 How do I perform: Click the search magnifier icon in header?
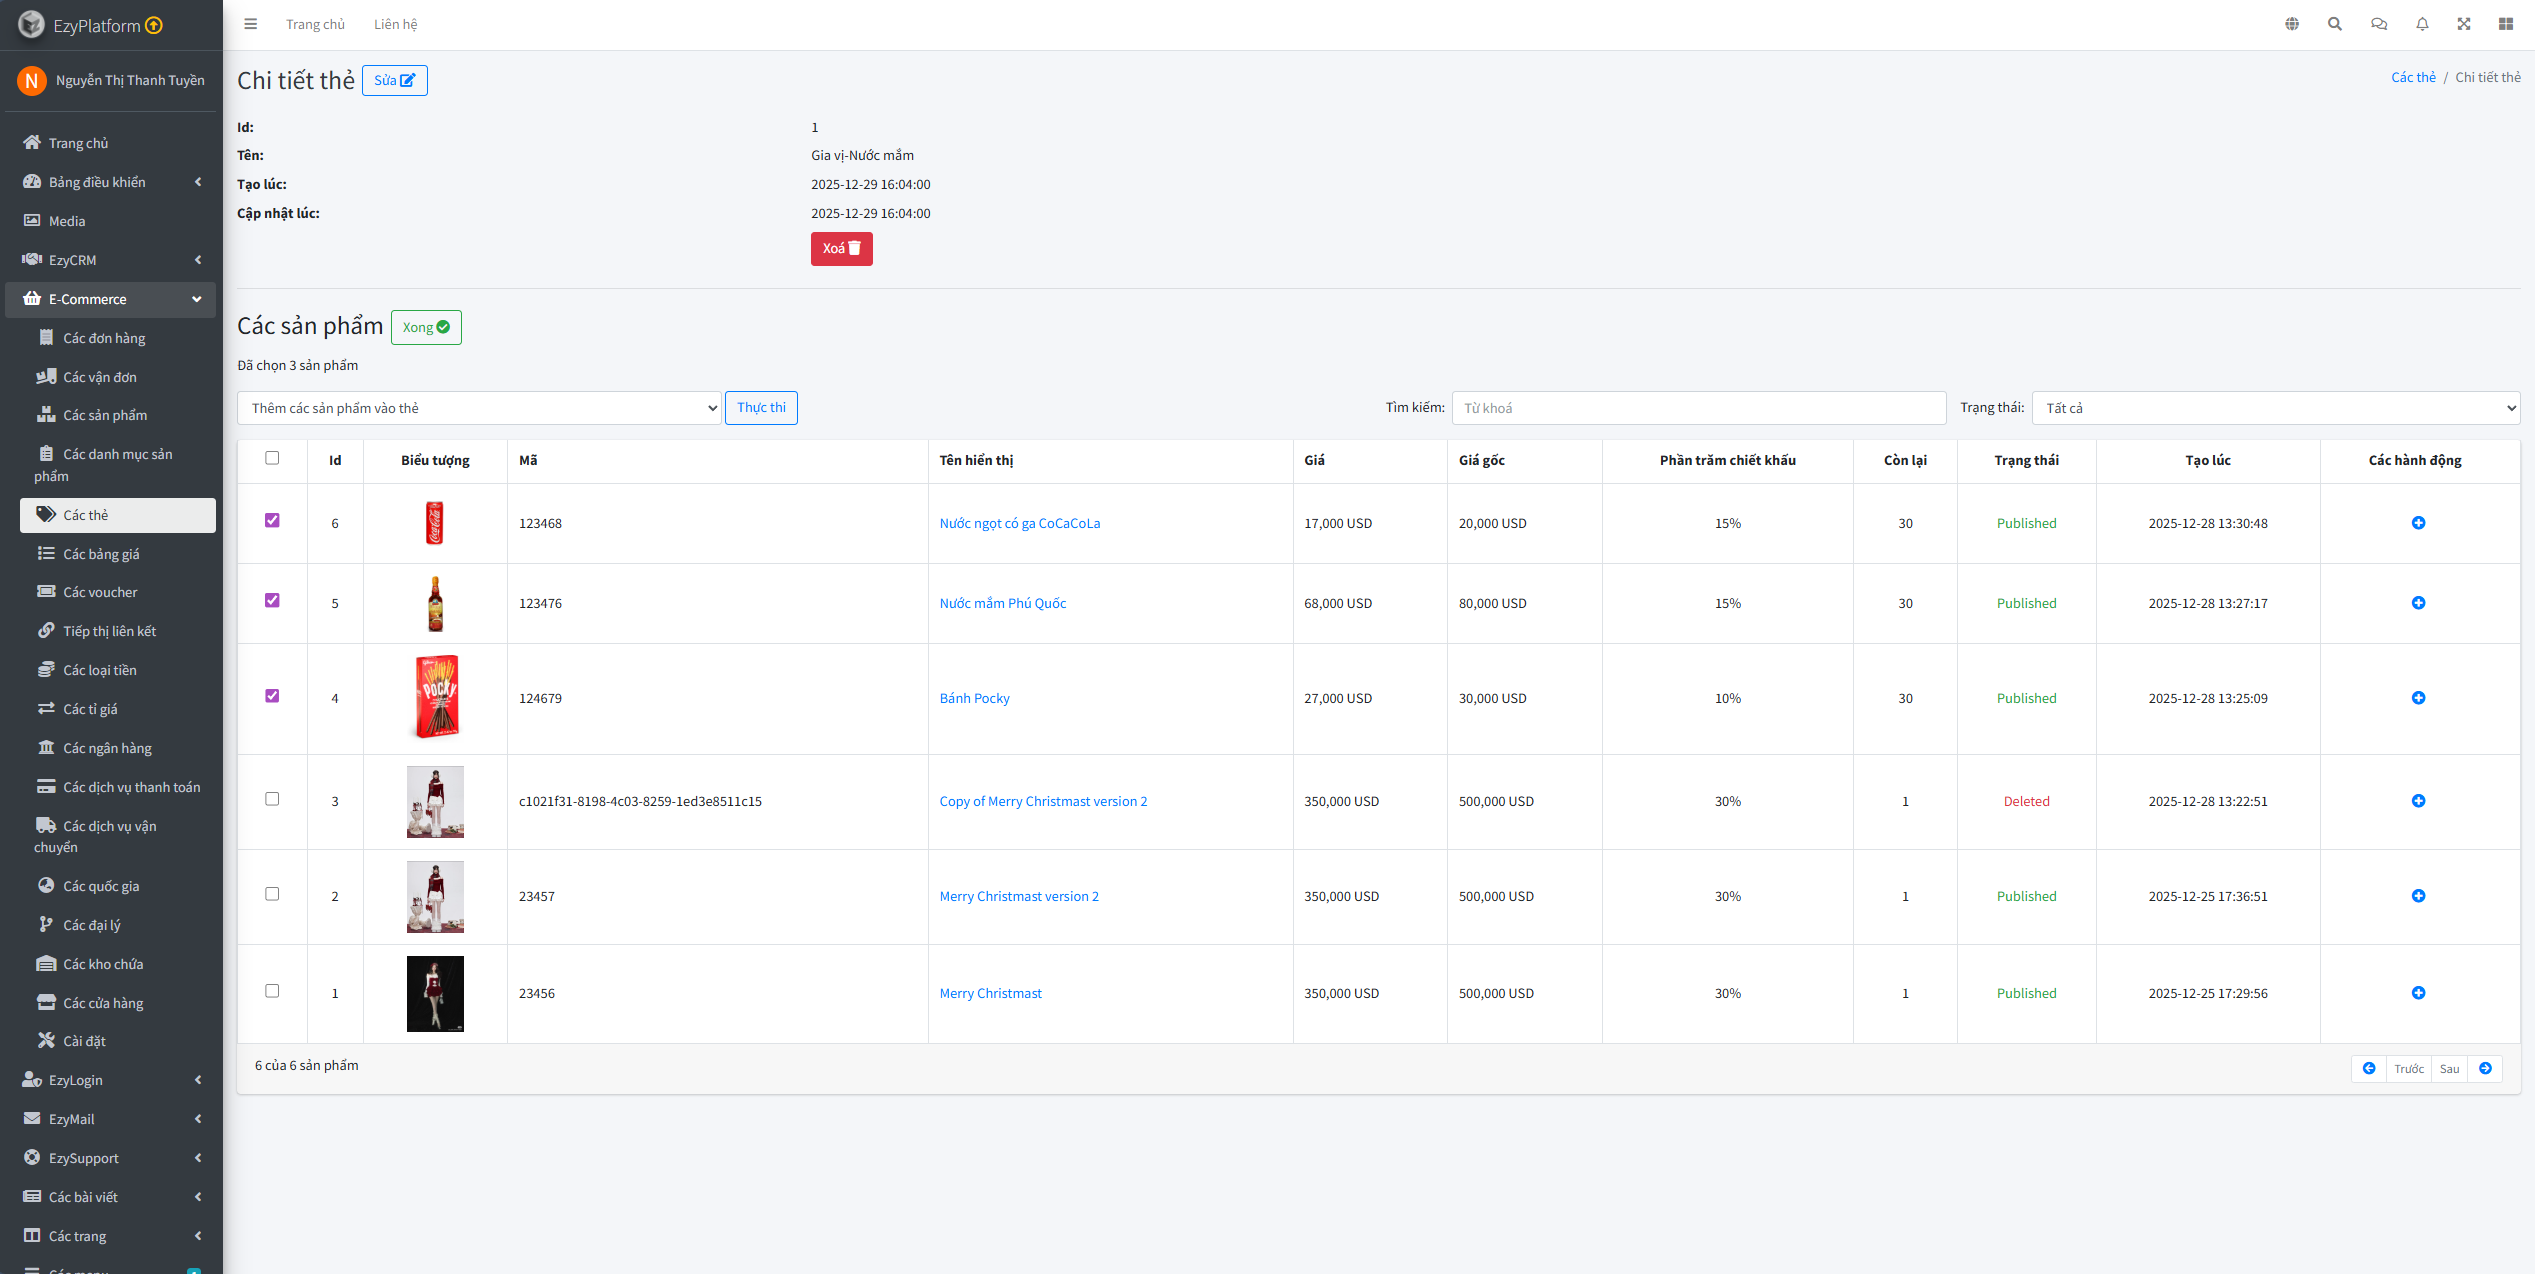click(x=2335, y=24)
